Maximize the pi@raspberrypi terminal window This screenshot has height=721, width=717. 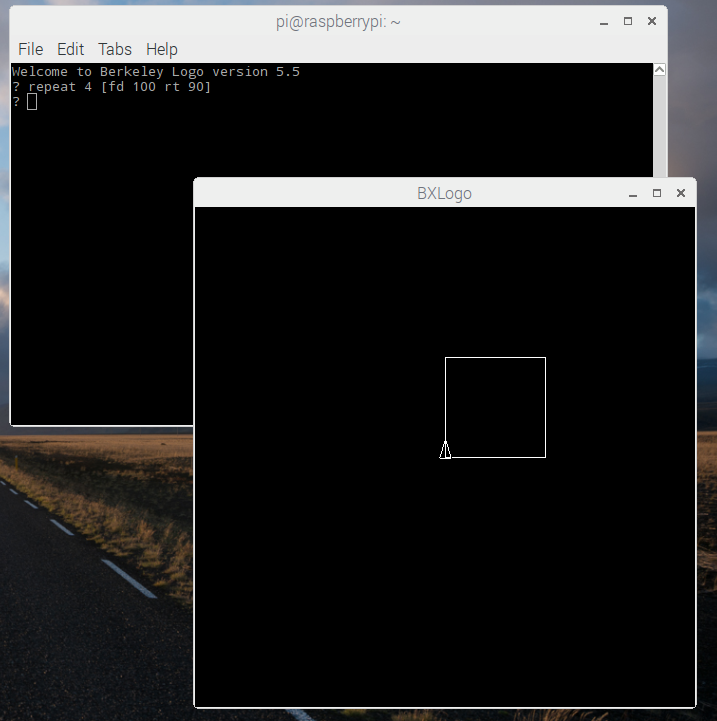coord(628,21)
